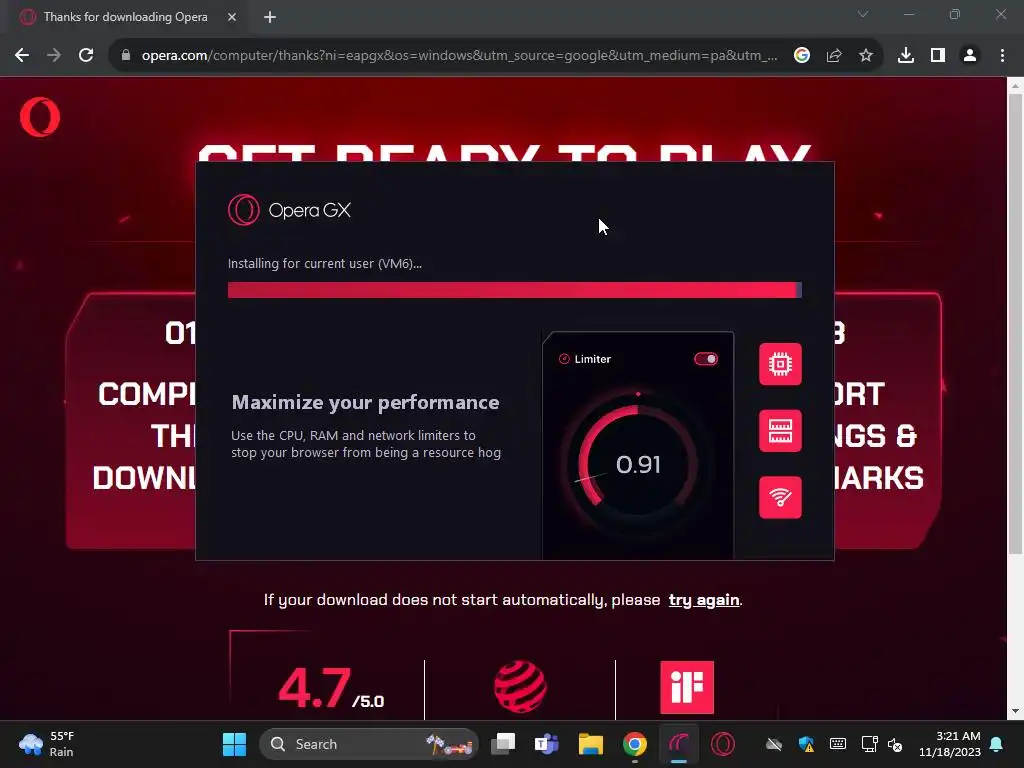1024x768 pixels.
Task: Open the Opera browser taskbar icon
Action: point(722,744)
